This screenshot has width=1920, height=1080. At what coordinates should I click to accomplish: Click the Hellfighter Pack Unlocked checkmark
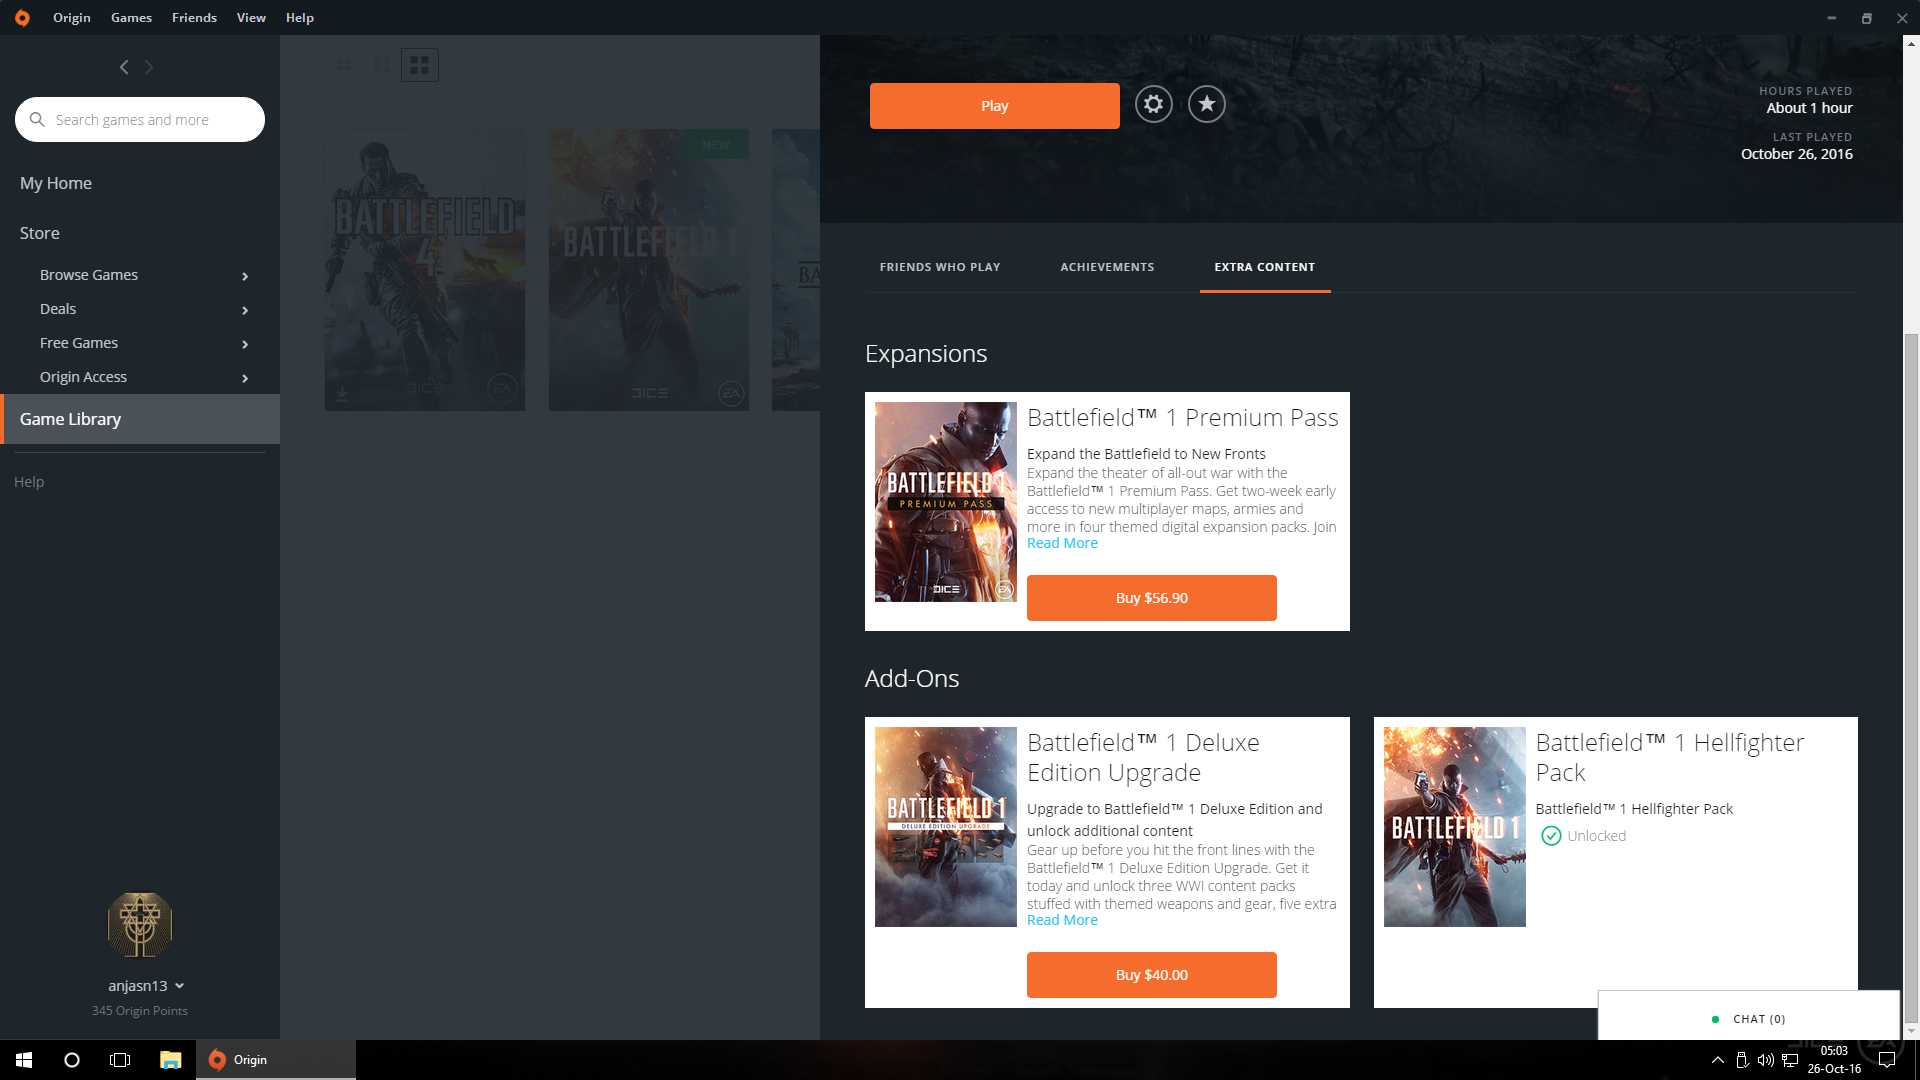point(1551,836)
